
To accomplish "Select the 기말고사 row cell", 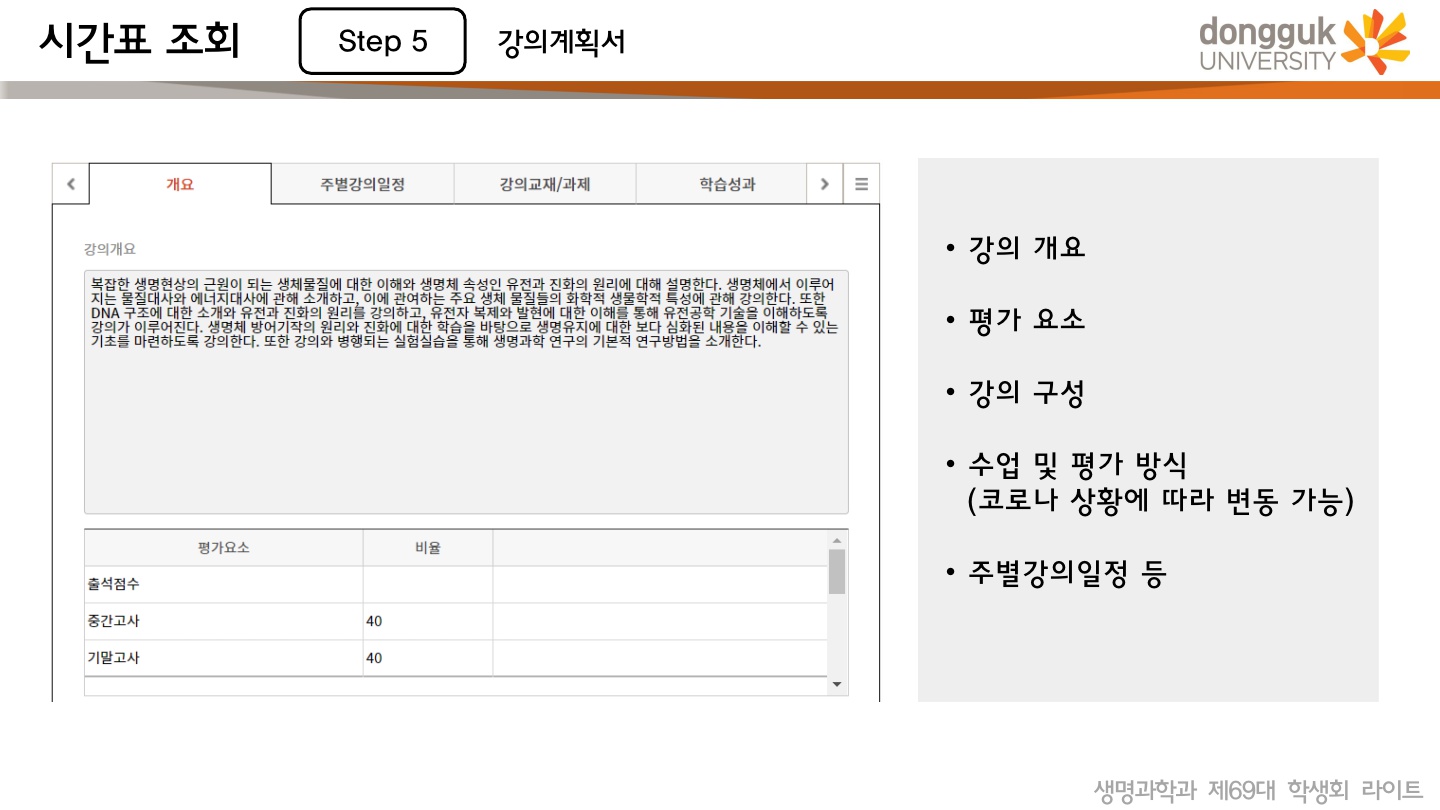I will click(x=224, y=658).
